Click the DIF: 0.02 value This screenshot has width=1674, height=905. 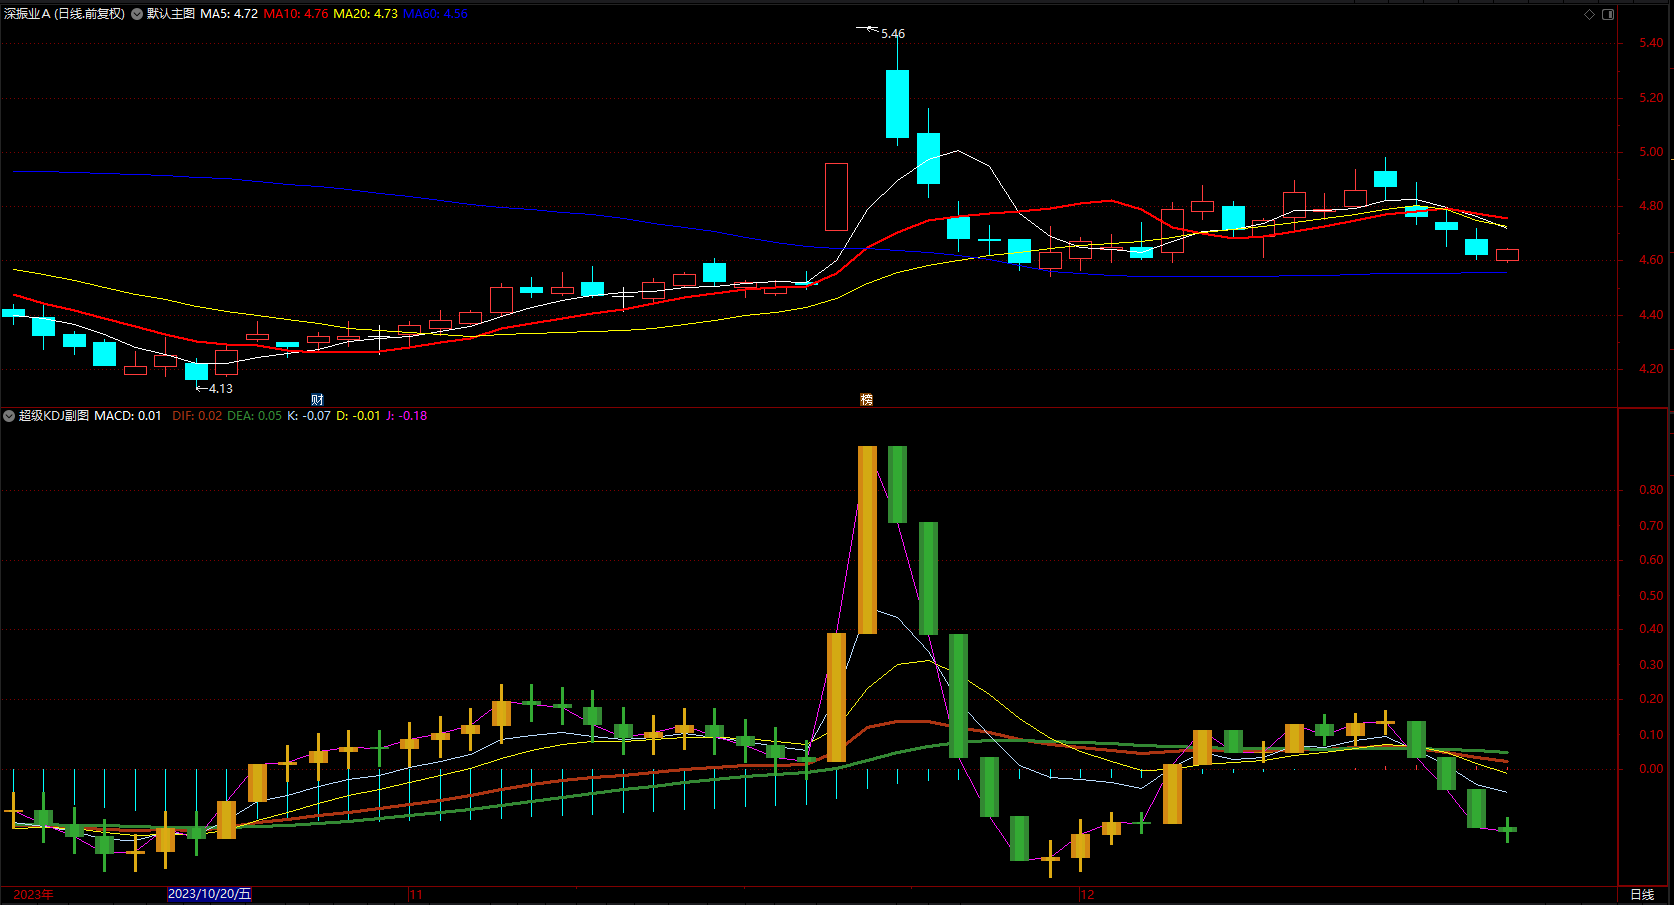coord(197,416)
